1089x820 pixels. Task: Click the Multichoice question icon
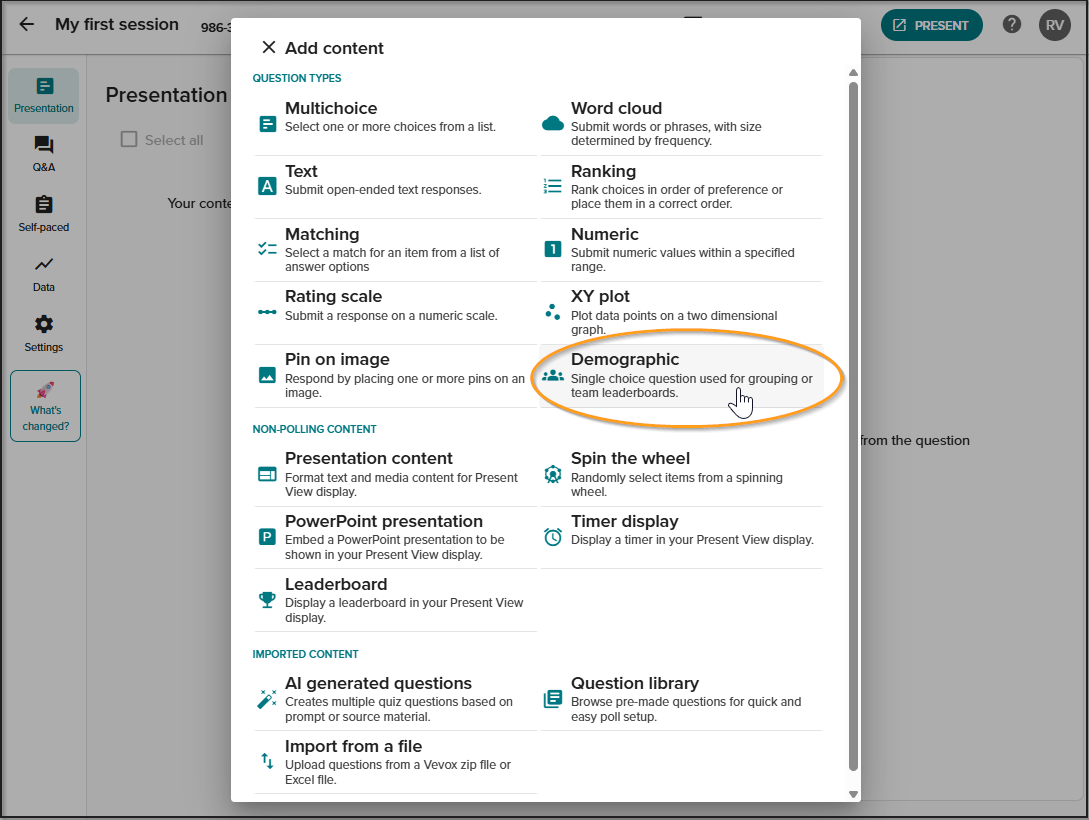[267, 124]
